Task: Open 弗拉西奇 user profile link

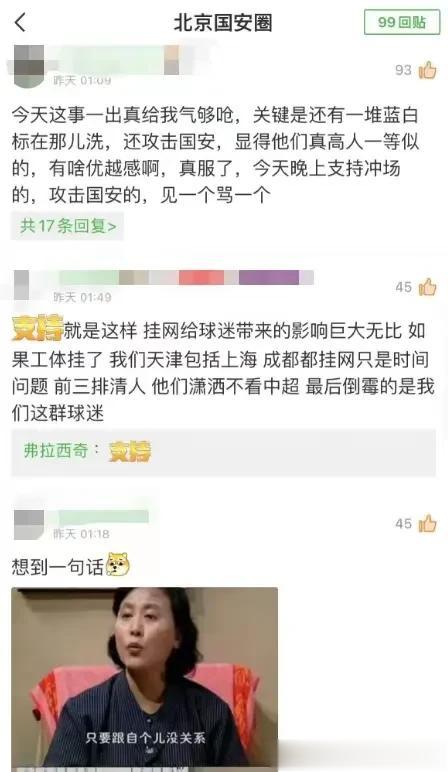Action: coord(56,450)
